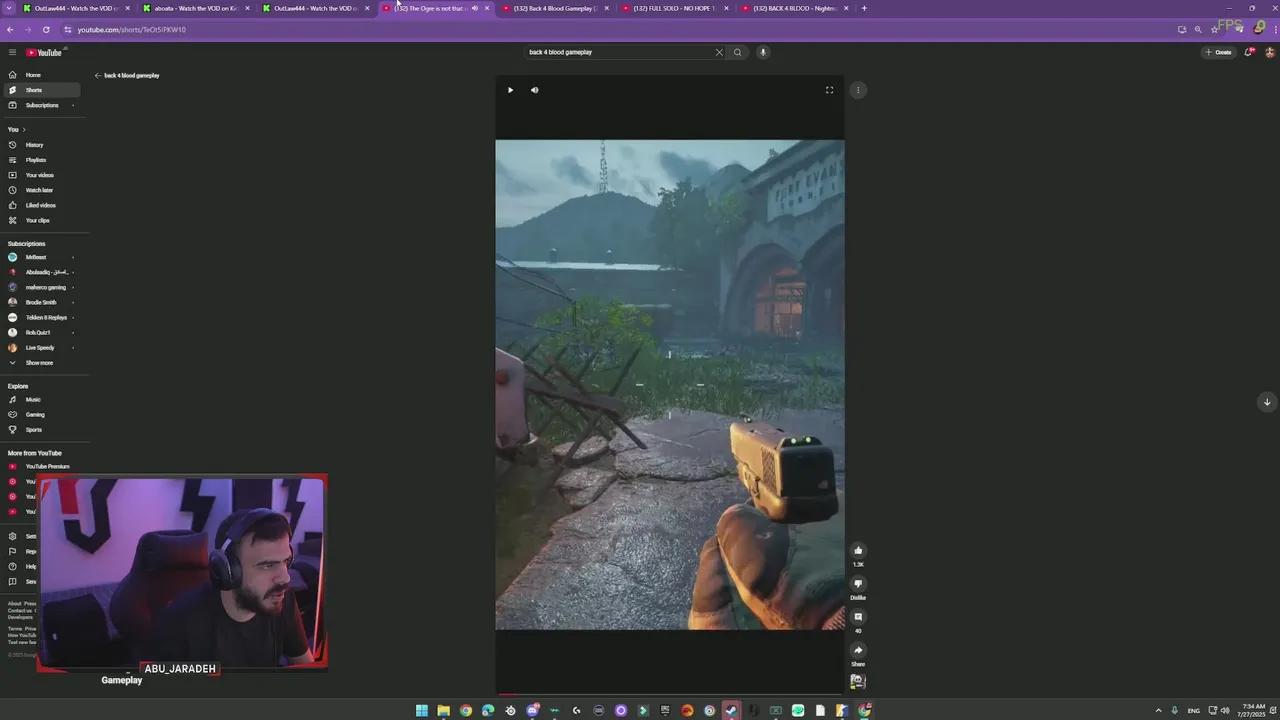Mute the Ogre tab audio icon
This screenshot has height=720, width=1280.
pos(474,8)
